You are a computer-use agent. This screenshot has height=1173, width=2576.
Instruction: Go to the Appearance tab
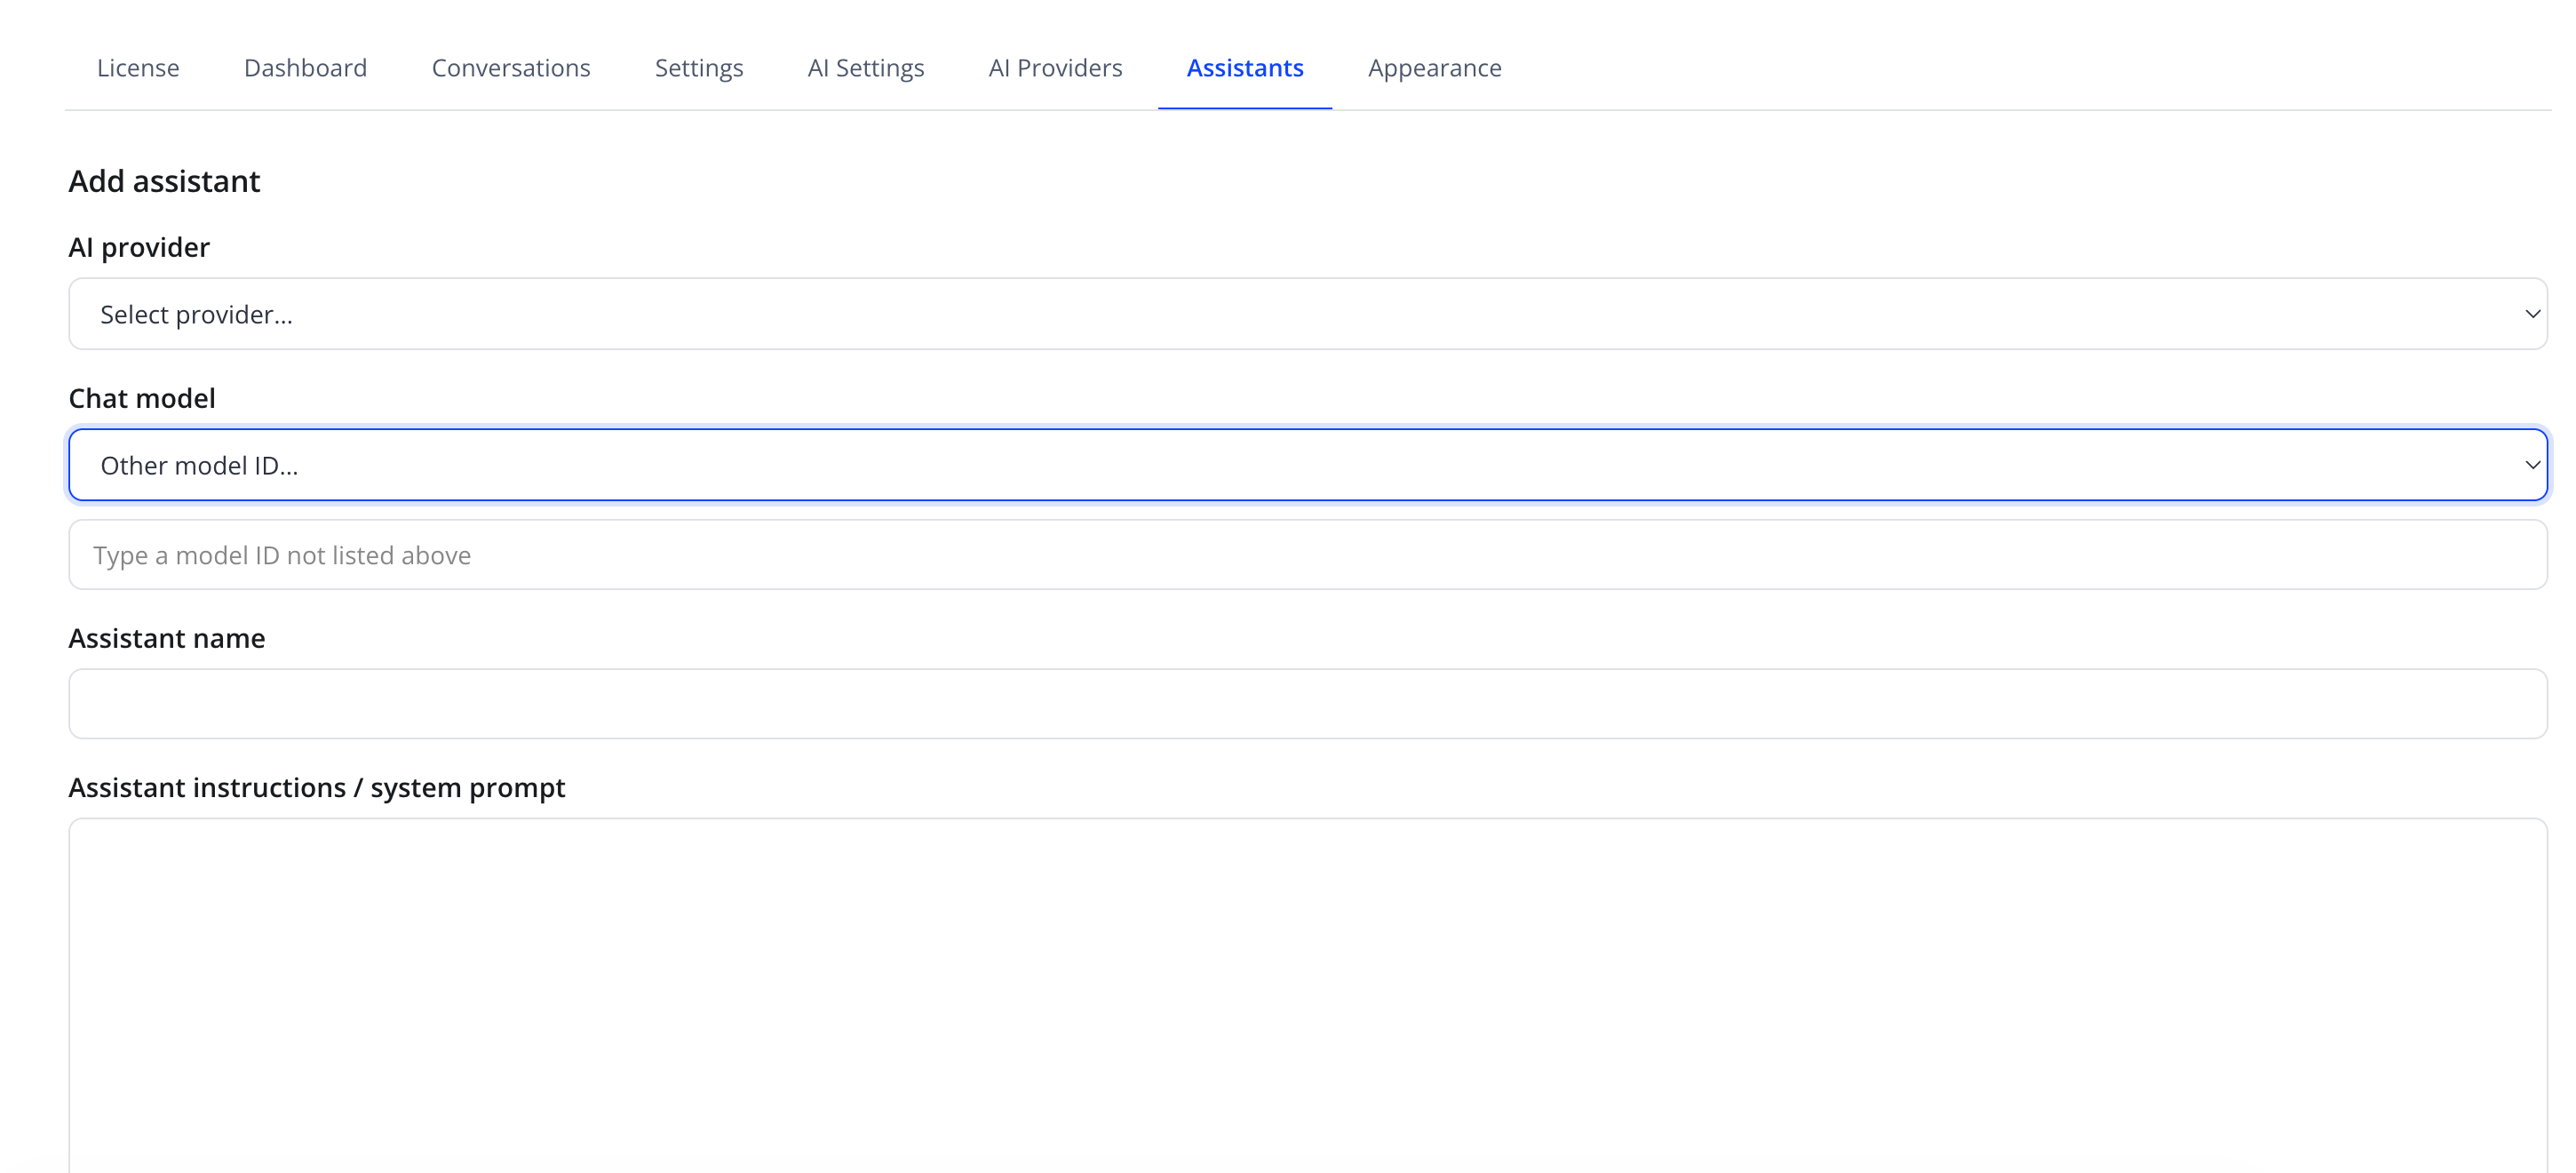(1434, 68)
